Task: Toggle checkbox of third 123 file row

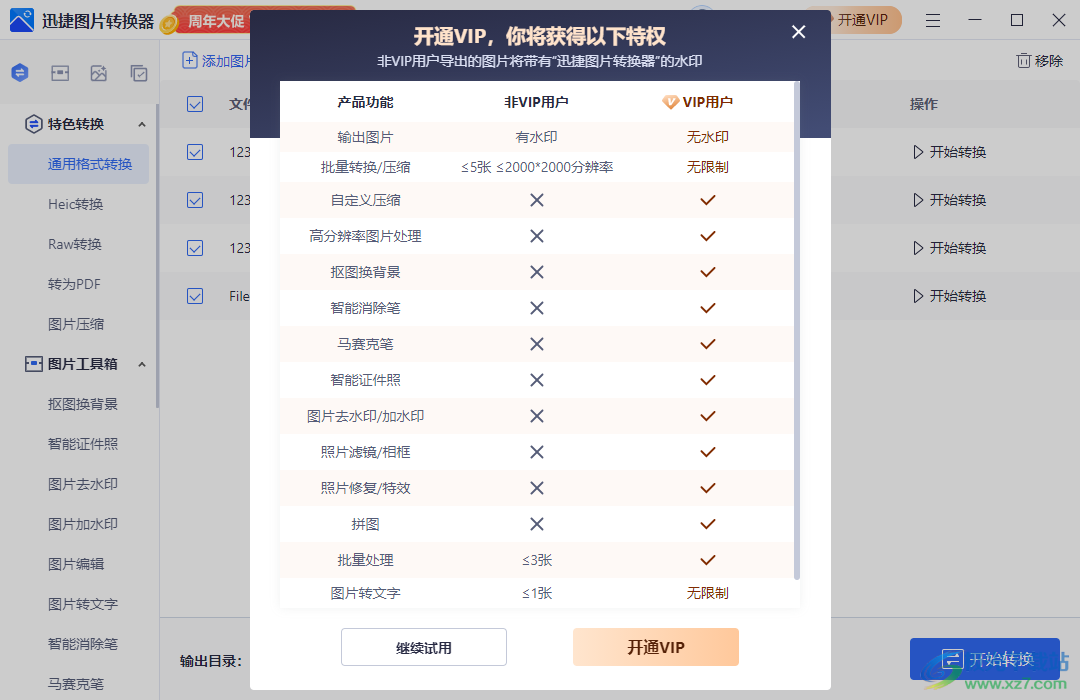Action: 195,247
